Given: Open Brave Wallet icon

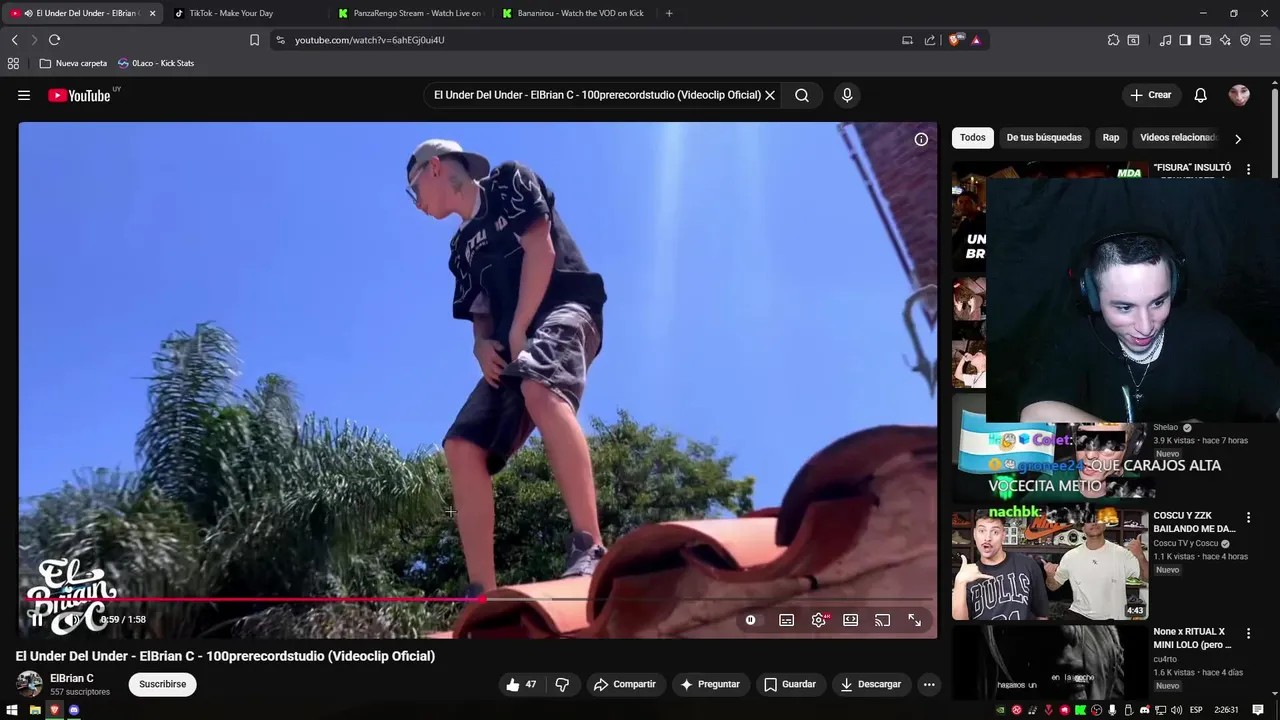Looking at the screenshot, I should (x=1205, y=40).
